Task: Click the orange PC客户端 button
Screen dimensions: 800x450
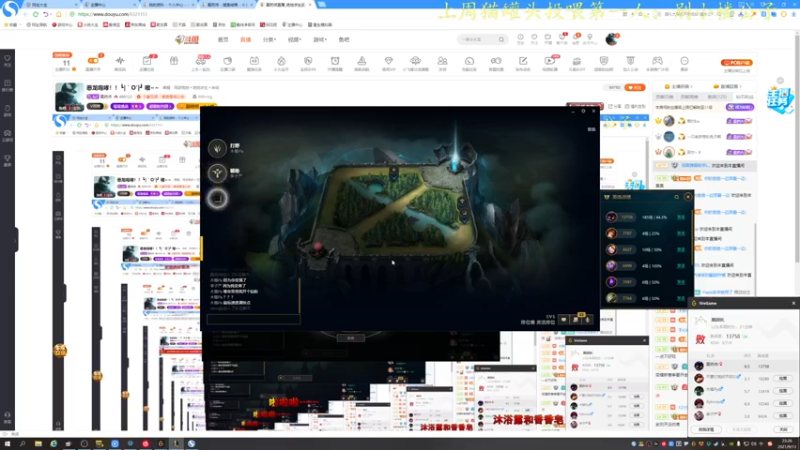Action: pyautogui.click(x=736, y=63)
